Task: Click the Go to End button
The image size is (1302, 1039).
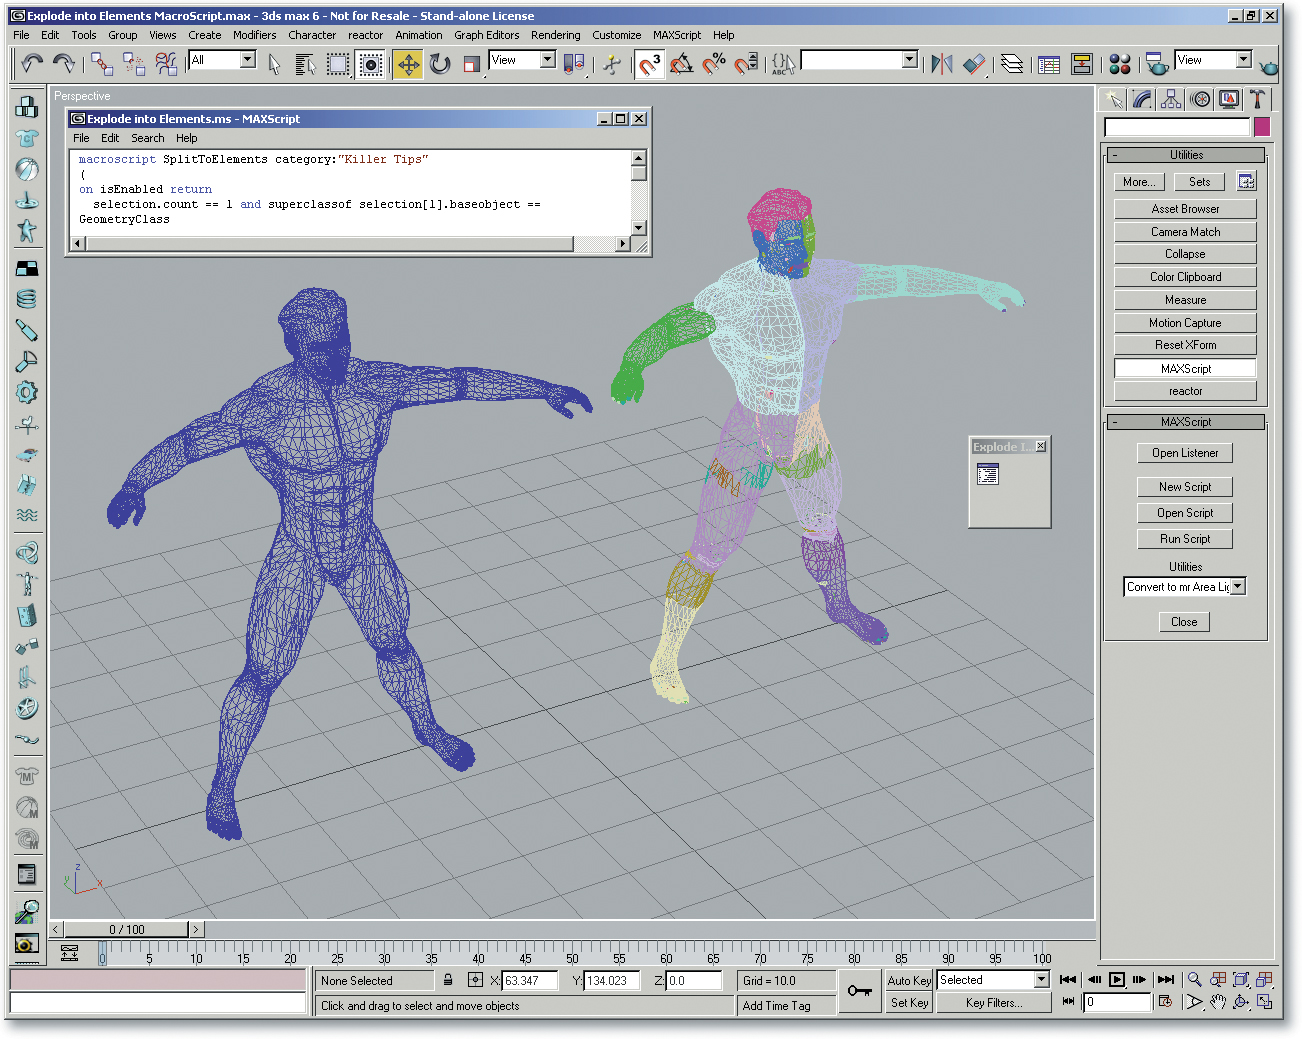Action: point(1166,980)
